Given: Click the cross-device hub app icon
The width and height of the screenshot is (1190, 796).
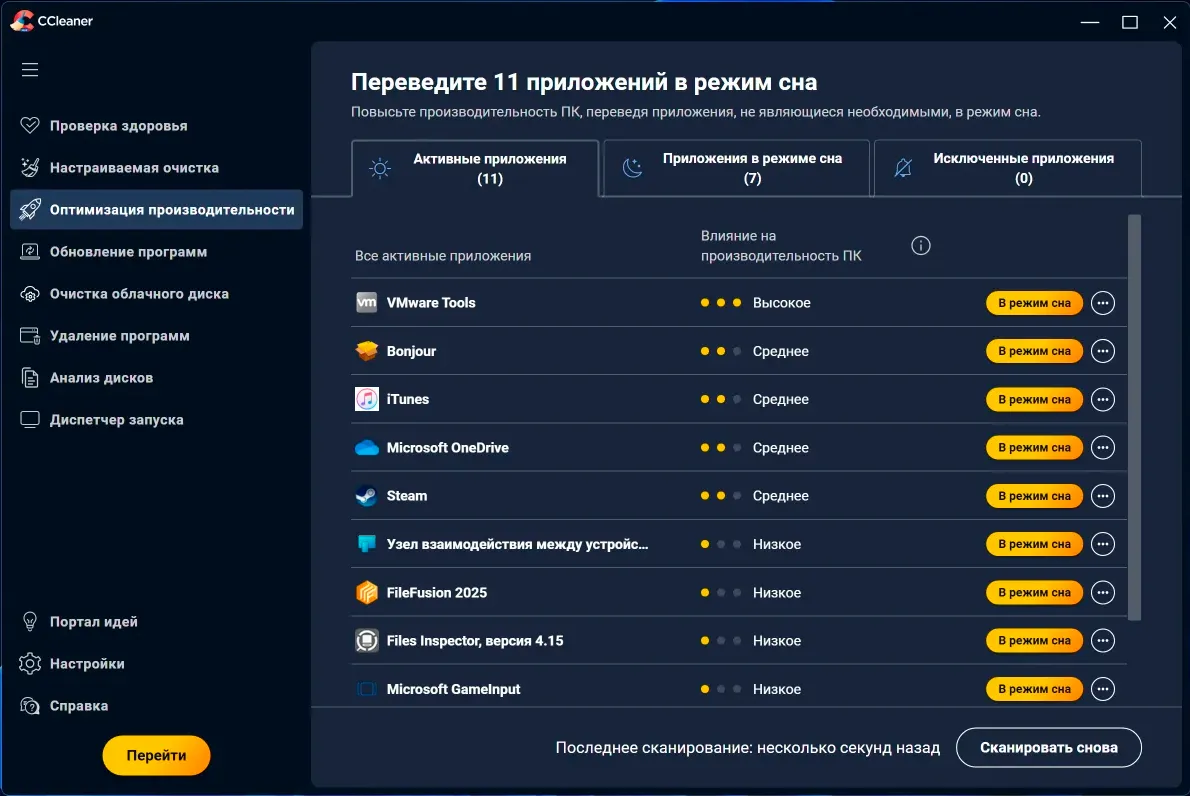Looking at the screenshot, I should pyautogui.click(x=367, y=543).
